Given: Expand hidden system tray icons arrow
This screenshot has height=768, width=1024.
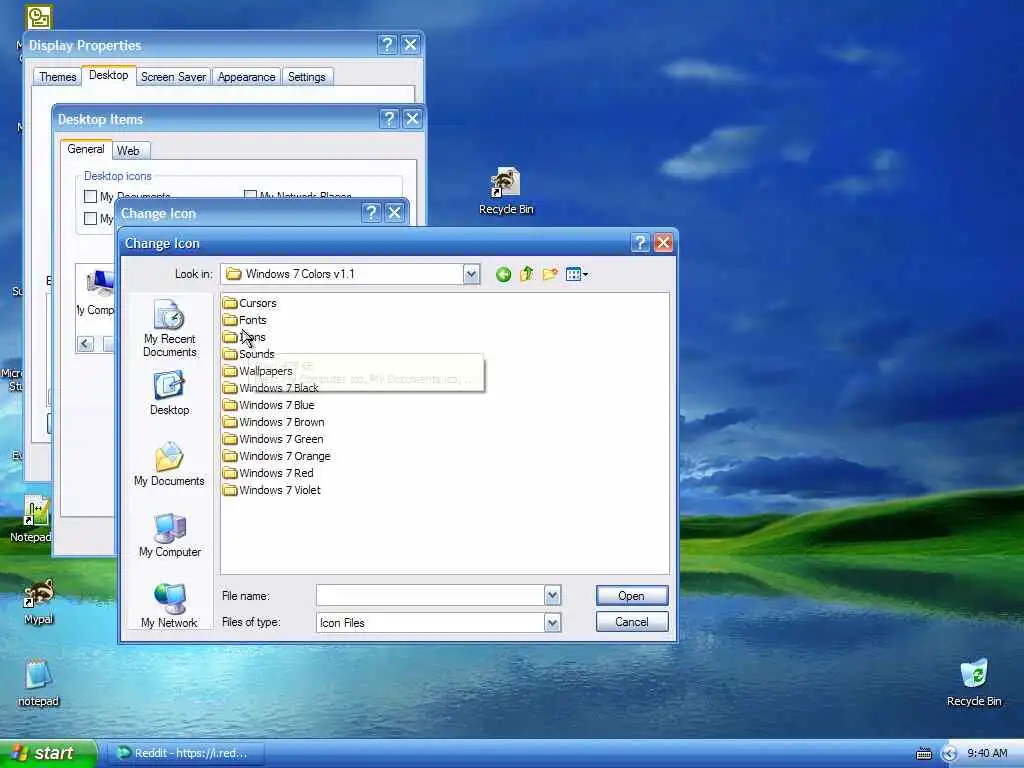Looking at the screenshot, I should (949, 754).
